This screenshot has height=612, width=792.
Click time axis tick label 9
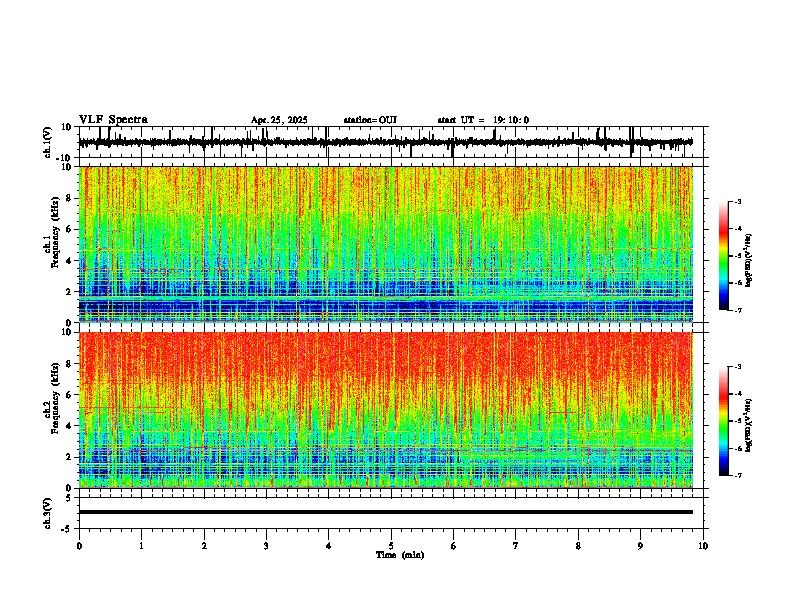[x=640, y=546]
